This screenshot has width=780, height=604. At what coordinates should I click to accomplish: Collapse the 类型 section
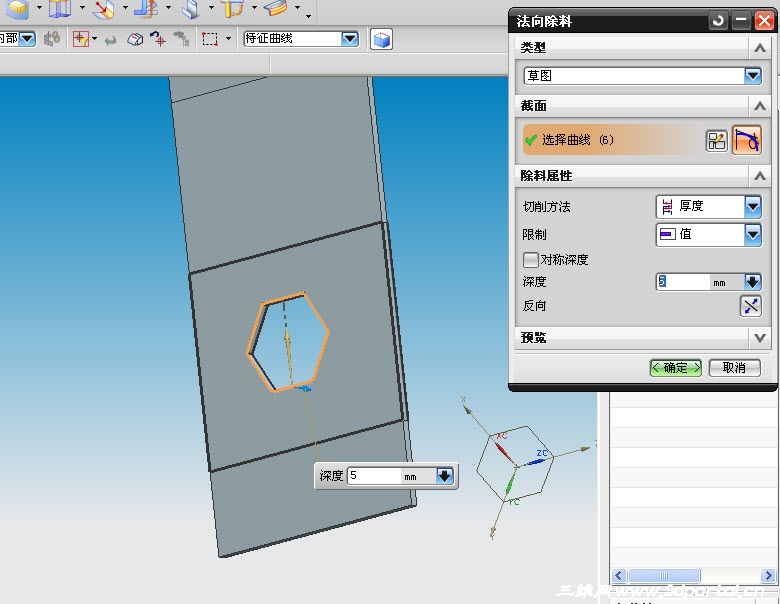click(759, 48)
